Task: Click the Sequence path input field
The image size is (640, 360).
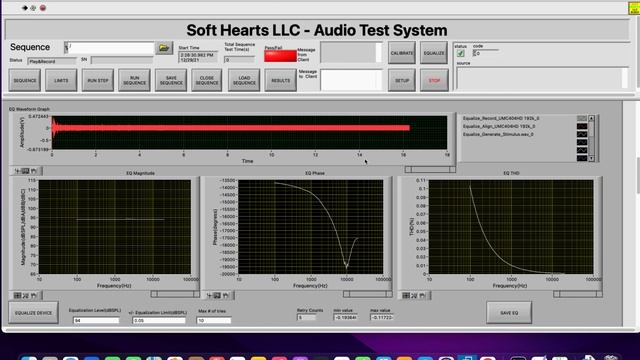Action: [111, 48]
